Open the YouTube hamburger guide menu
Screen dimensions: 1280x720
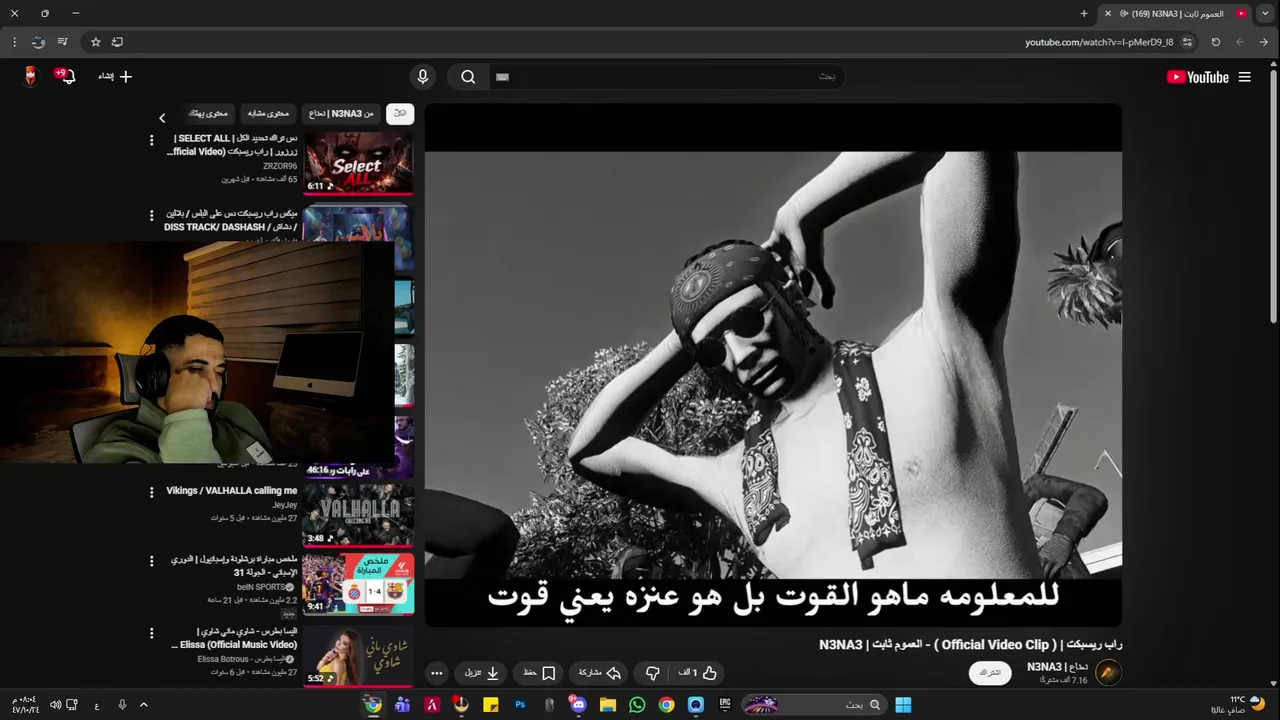tap(1244, 77)
